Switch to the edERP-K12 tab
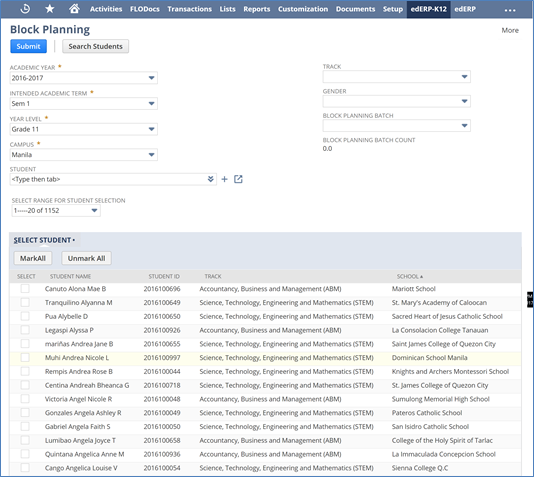 point(428,9)
